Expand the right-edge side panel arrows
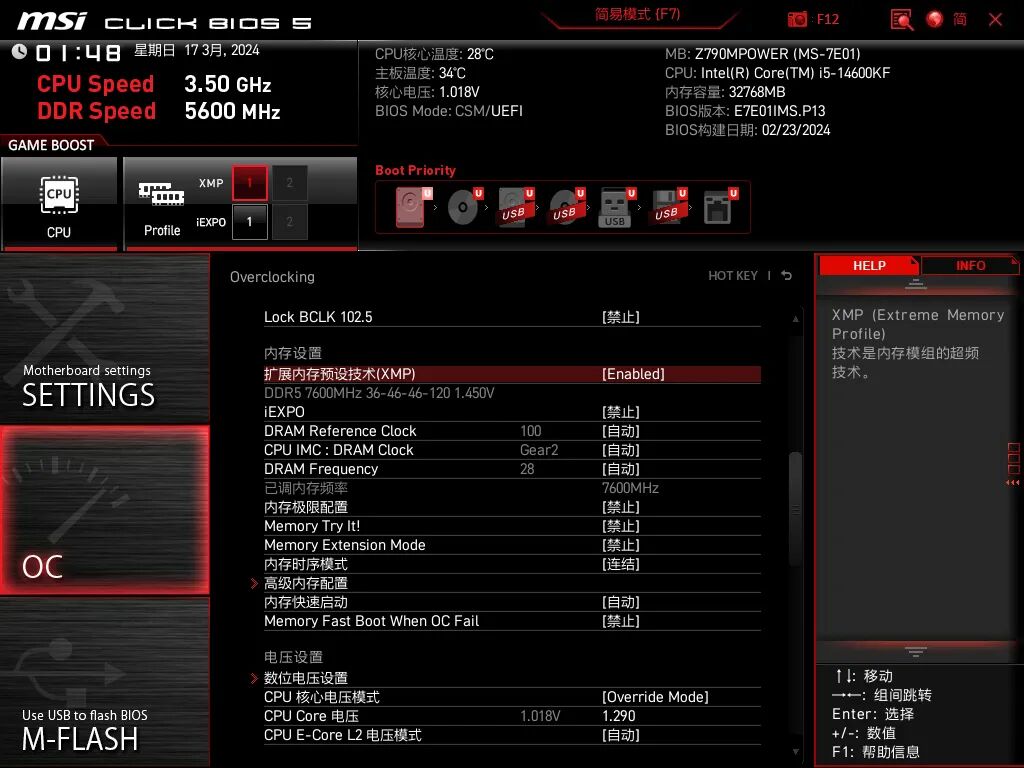This screenshot has height=768, width=1024. tap(1013, 483)
